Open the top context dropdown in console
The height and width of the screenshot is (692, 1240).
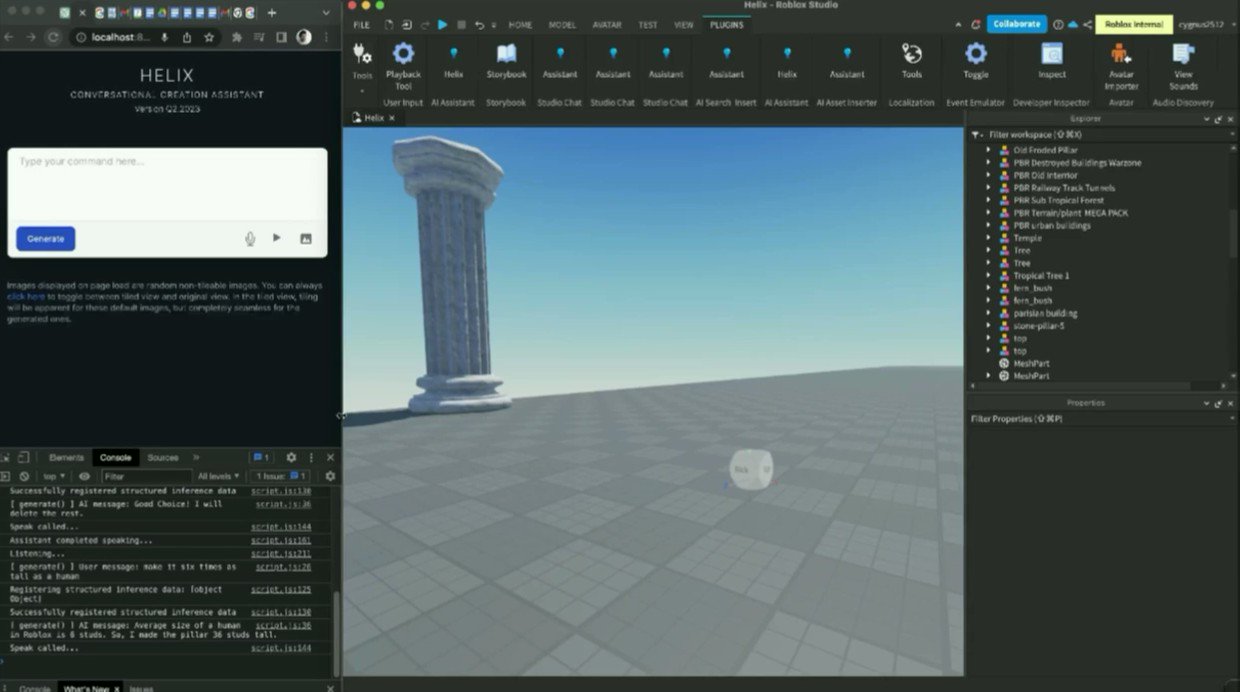(x=54, y=477)
